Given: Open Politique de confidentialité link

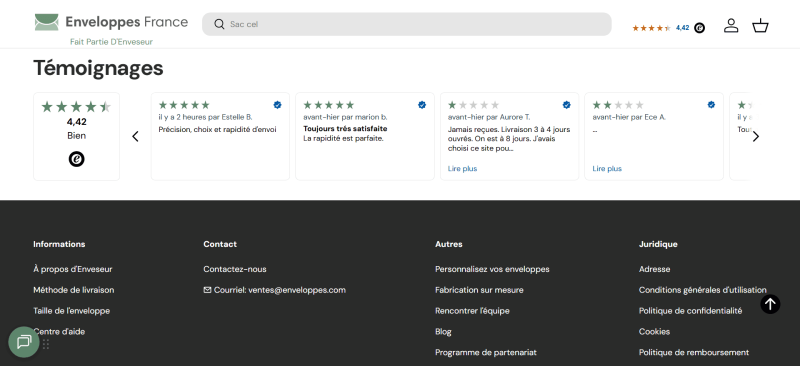Looking at the screenshot, I should coord(690,311).
